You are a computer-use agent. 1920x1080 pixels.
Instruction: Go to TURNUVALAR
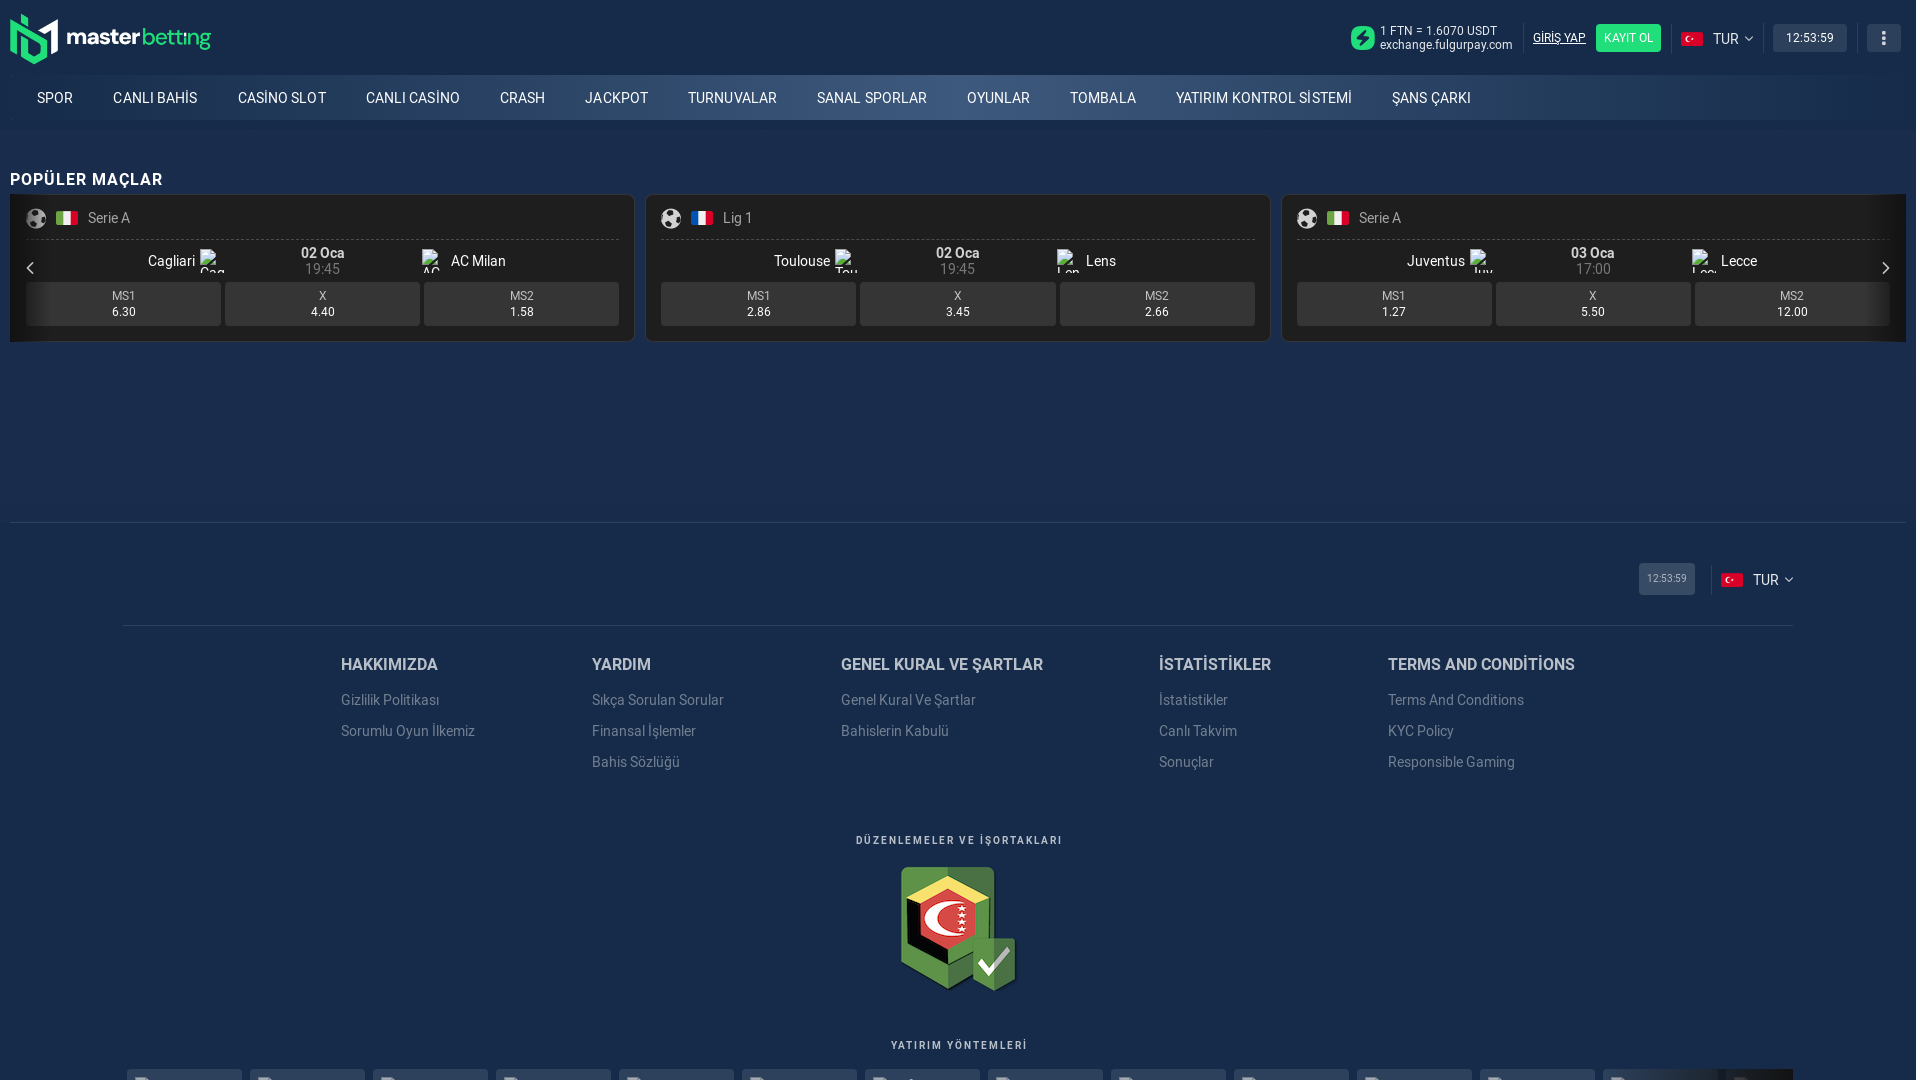click(x=732, y=98)
